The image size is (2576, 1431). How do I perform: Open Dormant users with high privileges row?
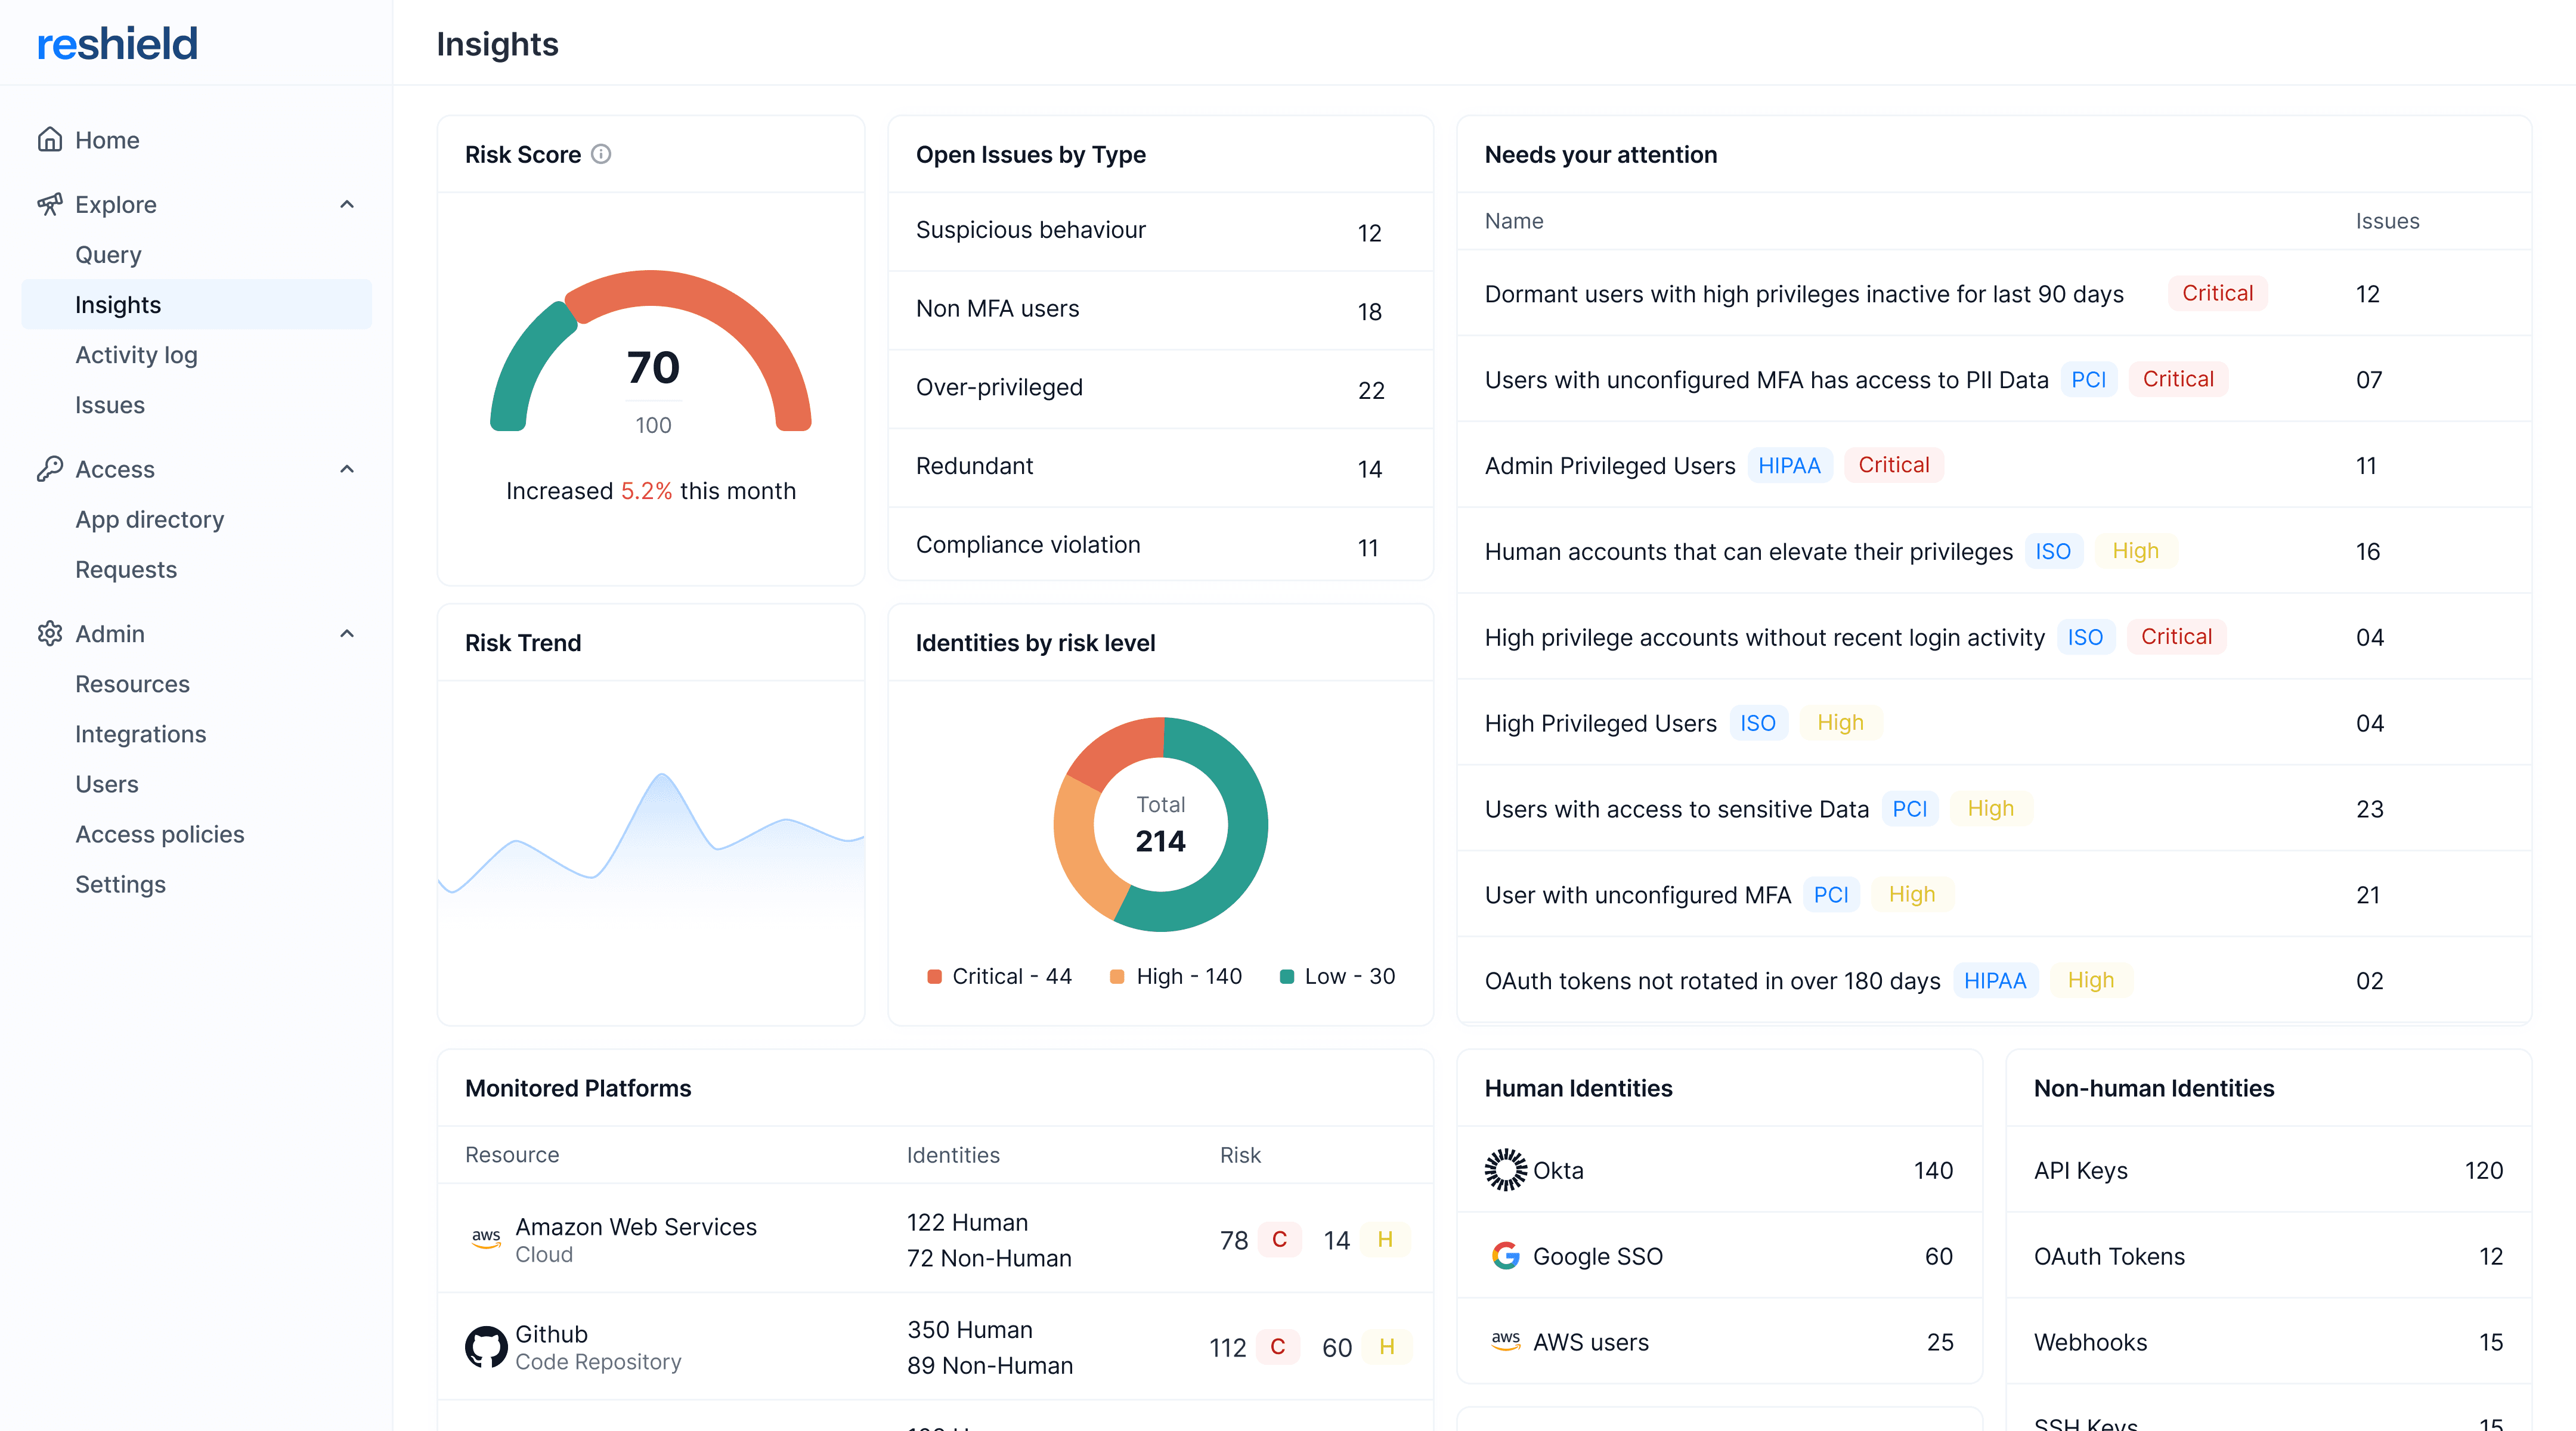click(x=1803, y=294)
